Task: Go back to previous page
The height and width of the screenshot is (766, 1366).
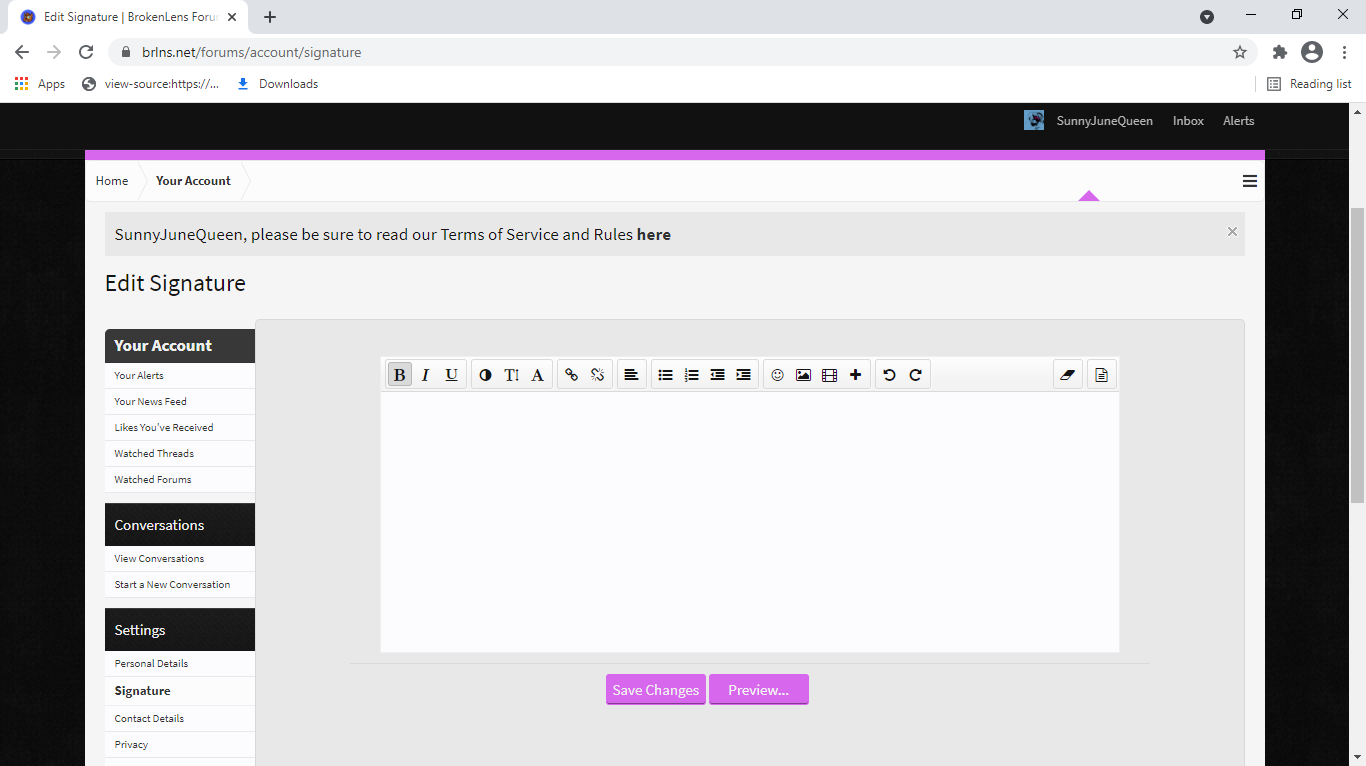Action: pos(22,52)
